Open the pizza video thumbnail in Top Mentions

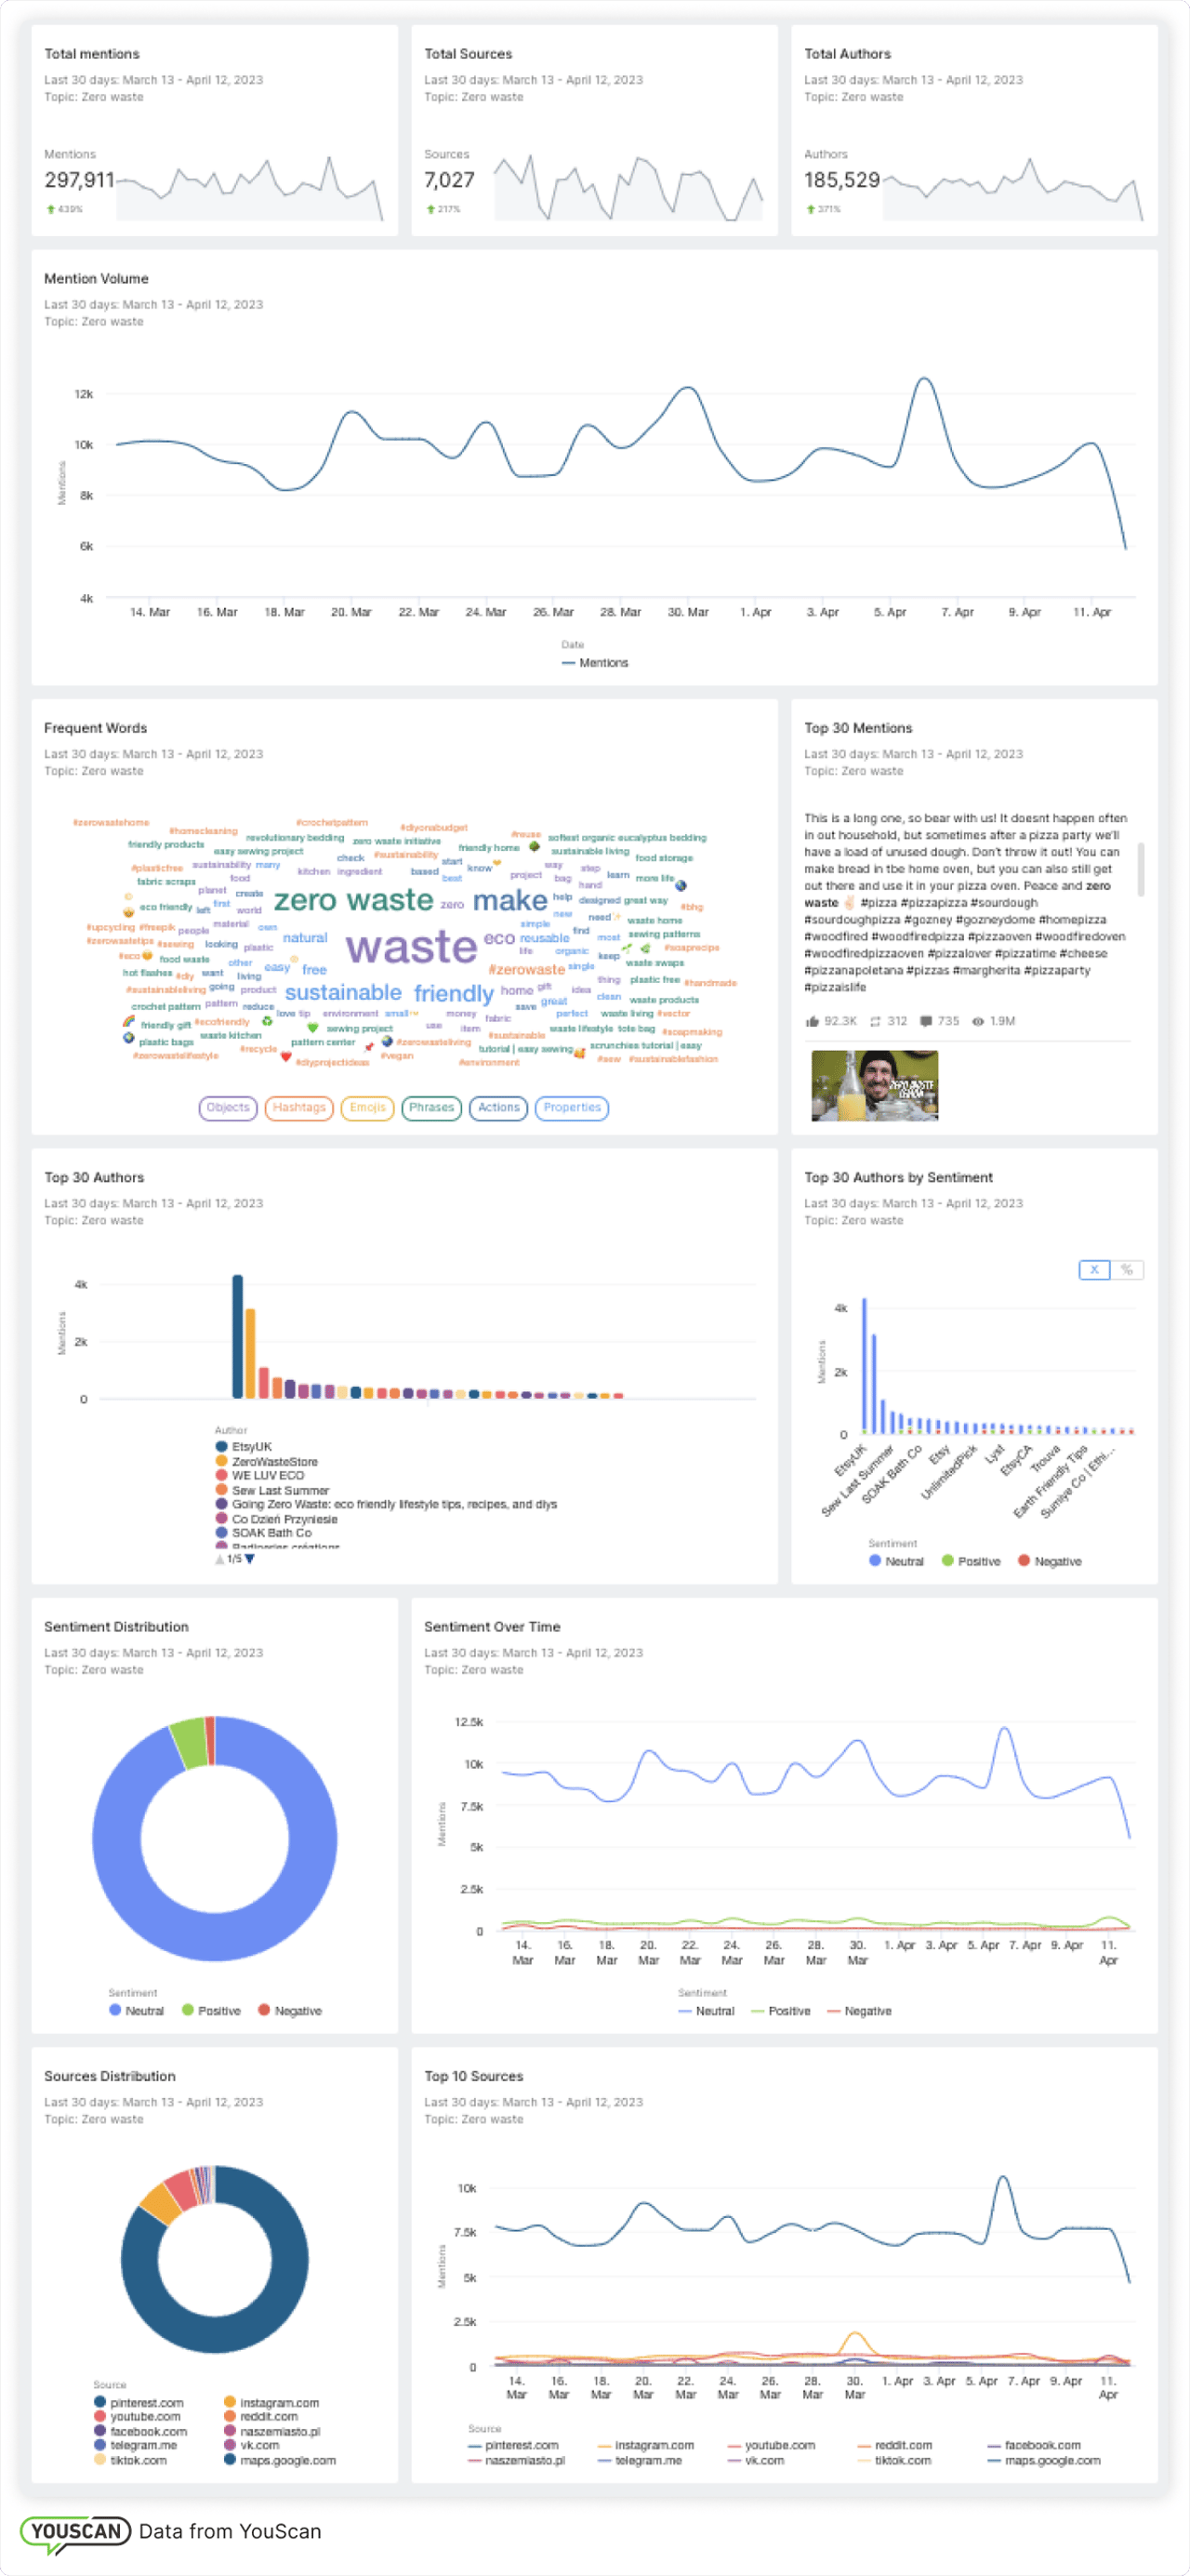(874, 1085)
